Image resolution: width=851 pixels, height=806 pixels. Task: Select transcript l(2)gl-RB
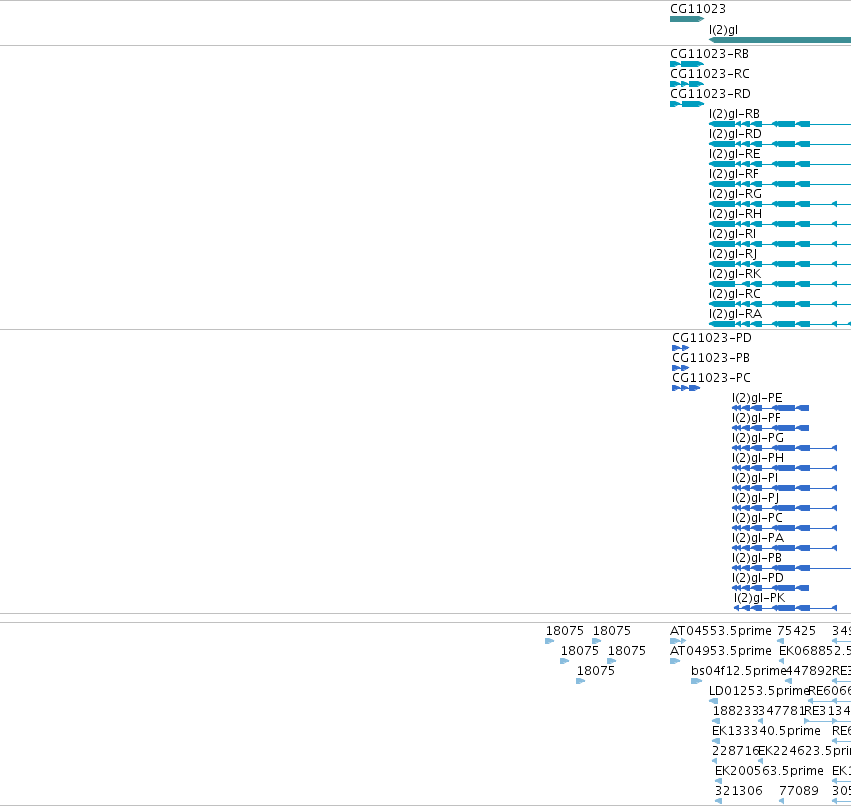pyautogui.click(x=780, y=124)
